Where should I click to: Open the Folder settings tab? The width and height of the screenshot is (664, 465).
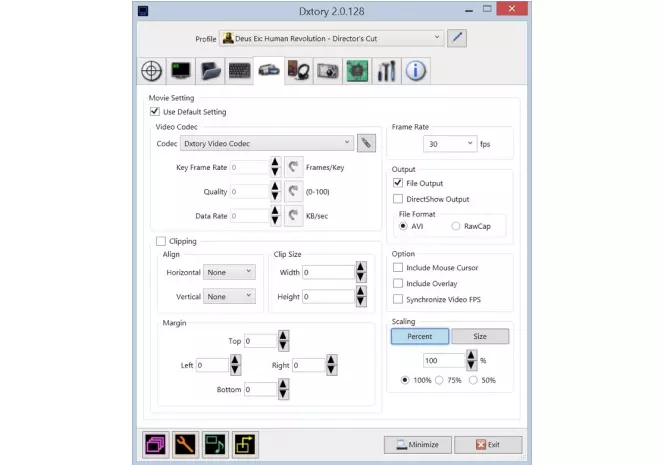coord(210,71)
